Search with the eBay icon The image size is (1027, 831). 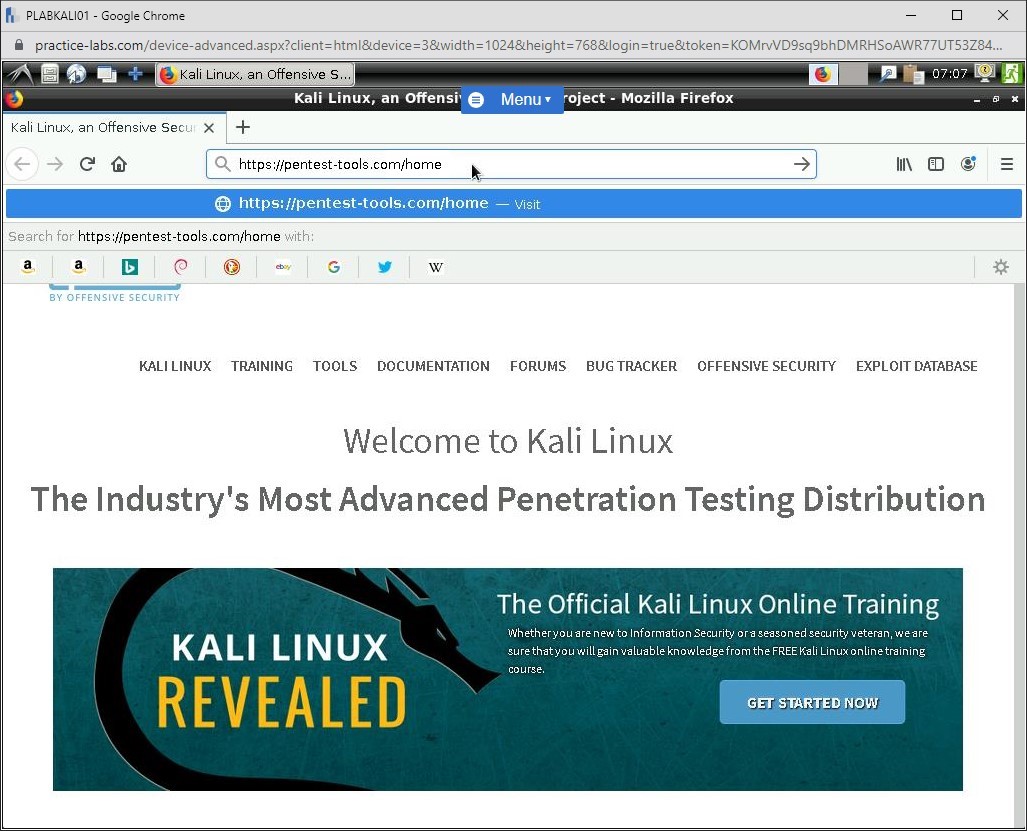click(282, 267)
